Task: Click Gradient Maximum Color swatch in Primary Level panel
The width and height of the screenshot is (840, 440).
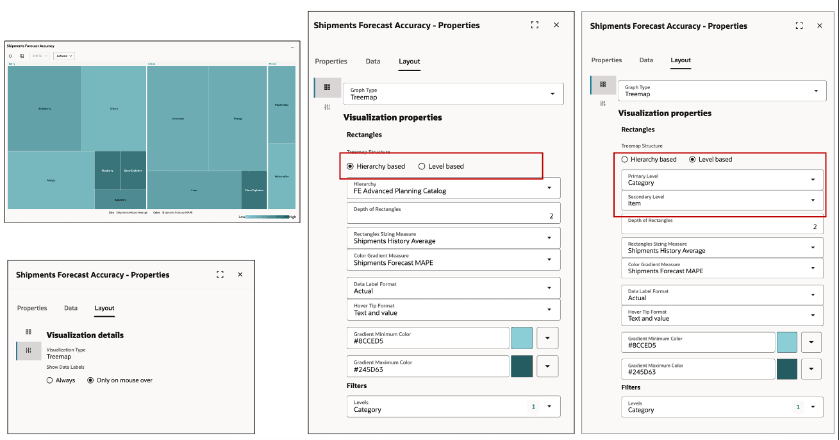Action: pyautogui.click(x=787, y=369)
